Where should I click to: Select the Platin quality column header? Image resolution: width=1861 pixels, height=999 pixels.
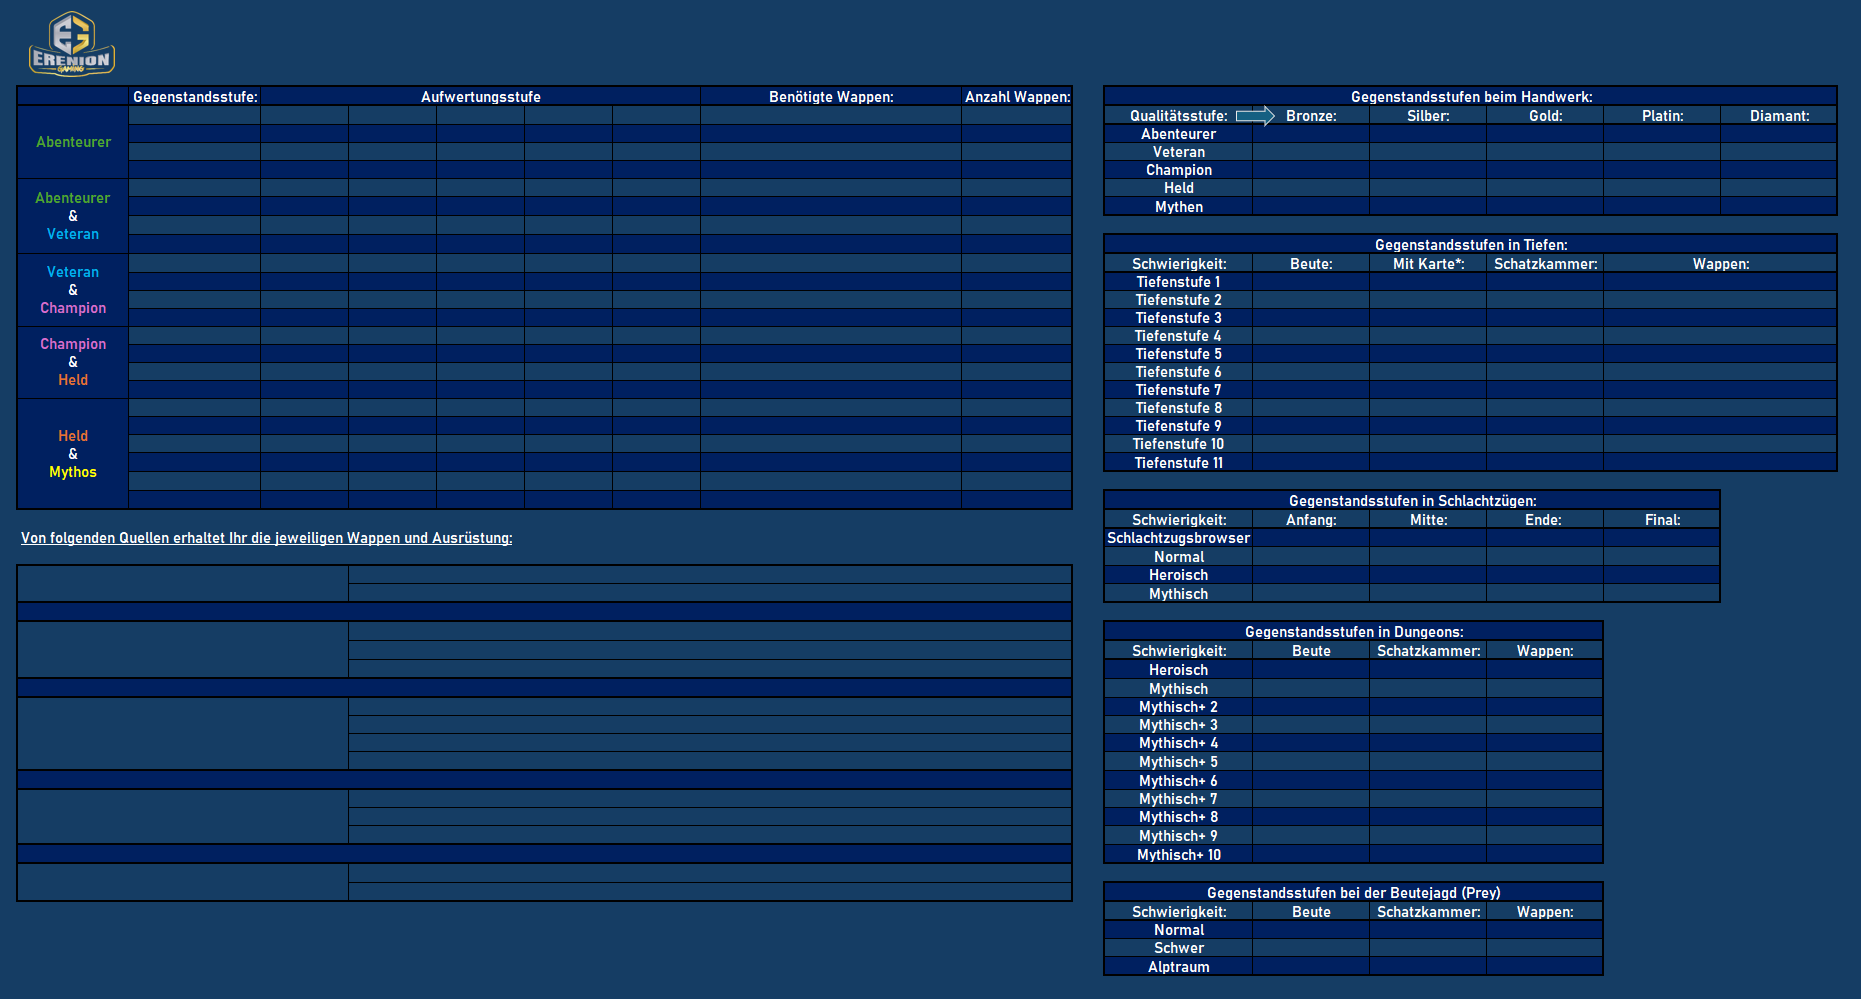1662,116
